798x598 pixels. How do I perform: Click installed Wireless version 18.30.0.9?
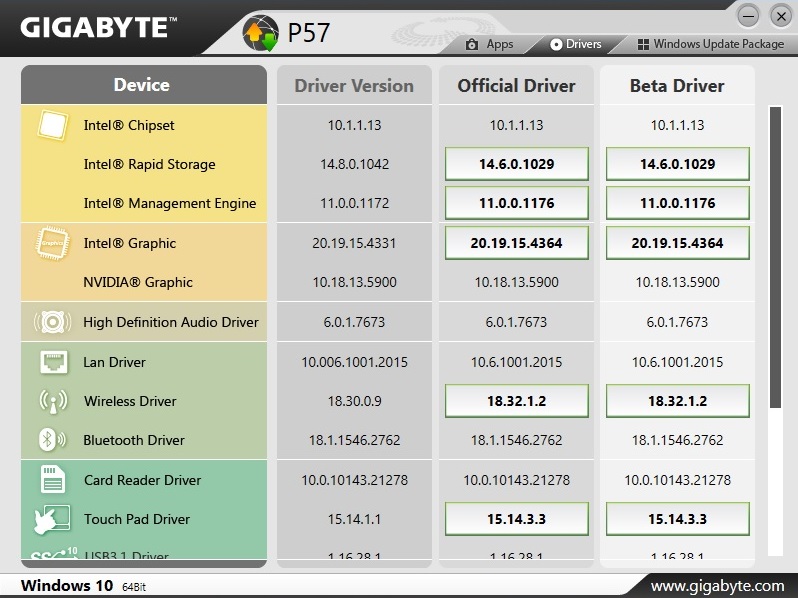(x=354, y=402)
